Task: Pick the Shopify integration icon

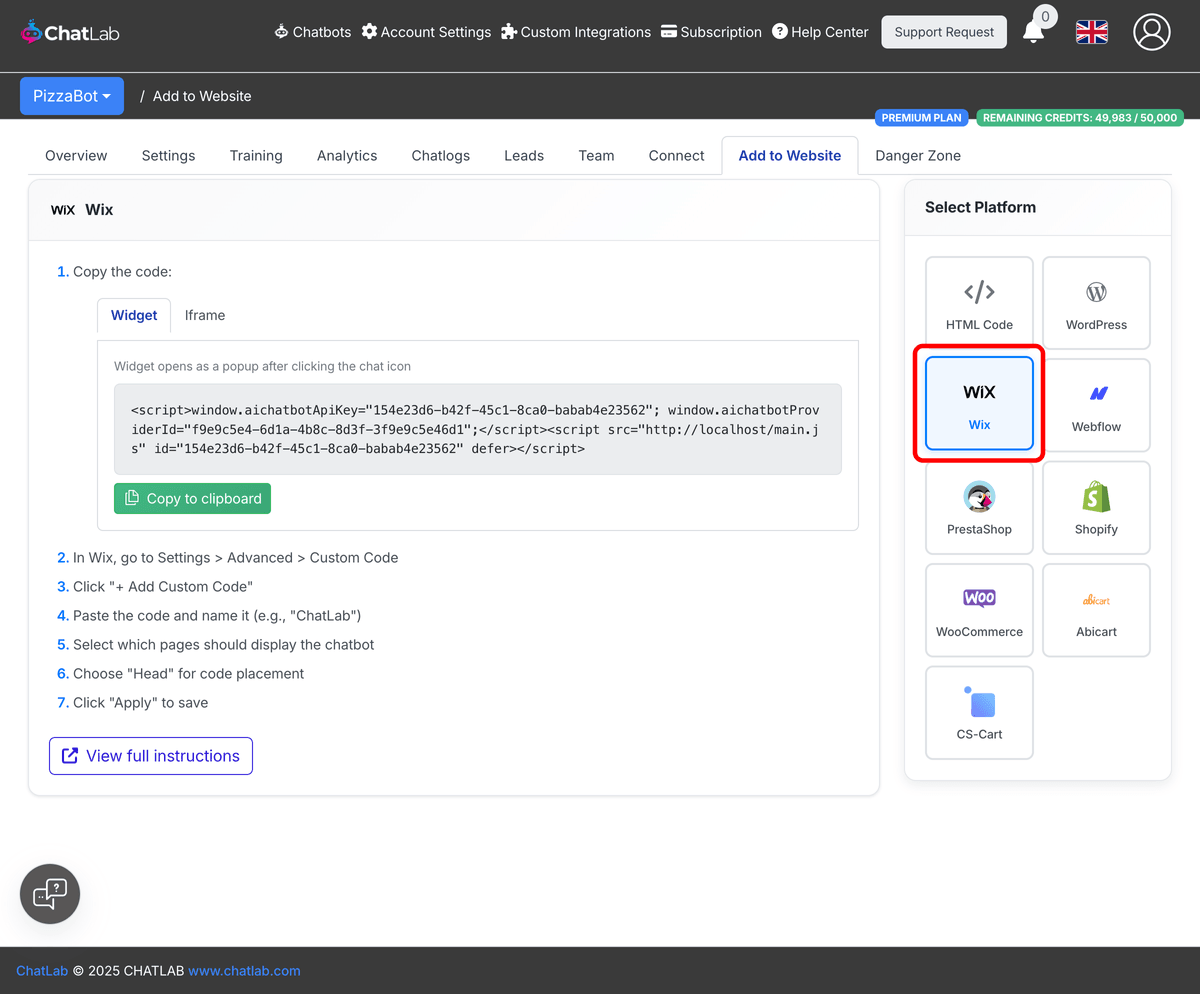Action: (x=1096, y=507)
